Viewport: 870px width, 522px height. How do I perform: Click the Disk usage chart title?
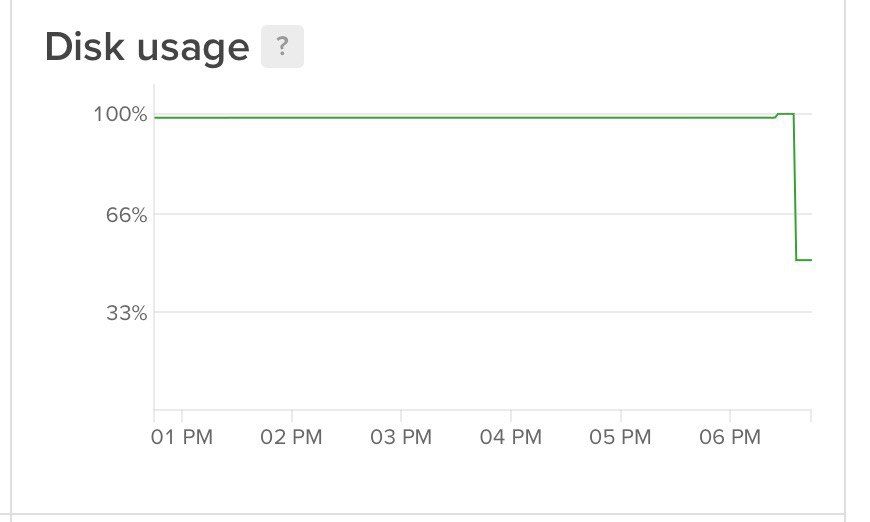click(x=147, y=47)
